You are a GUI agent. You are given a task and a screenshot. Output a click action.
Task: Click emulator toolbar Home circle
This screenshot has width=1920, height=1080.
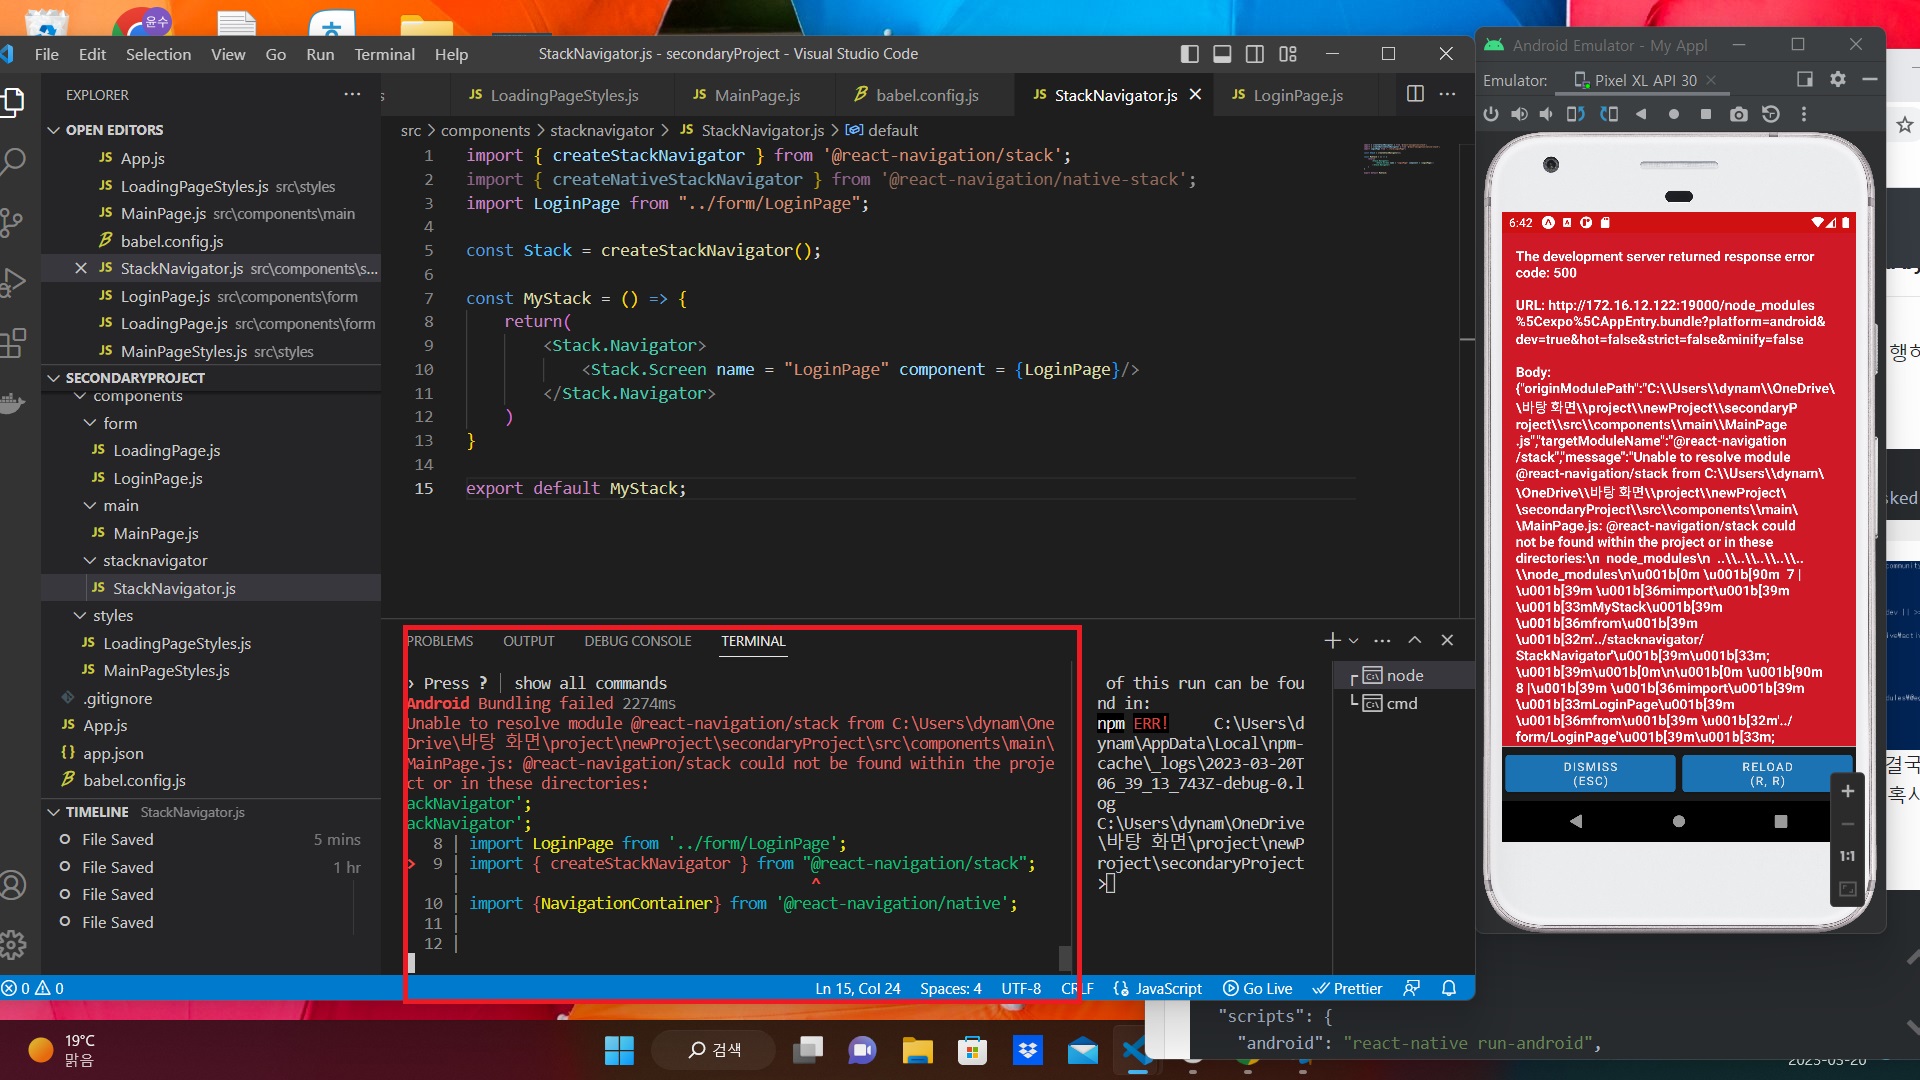click(x=1674, y=114)
